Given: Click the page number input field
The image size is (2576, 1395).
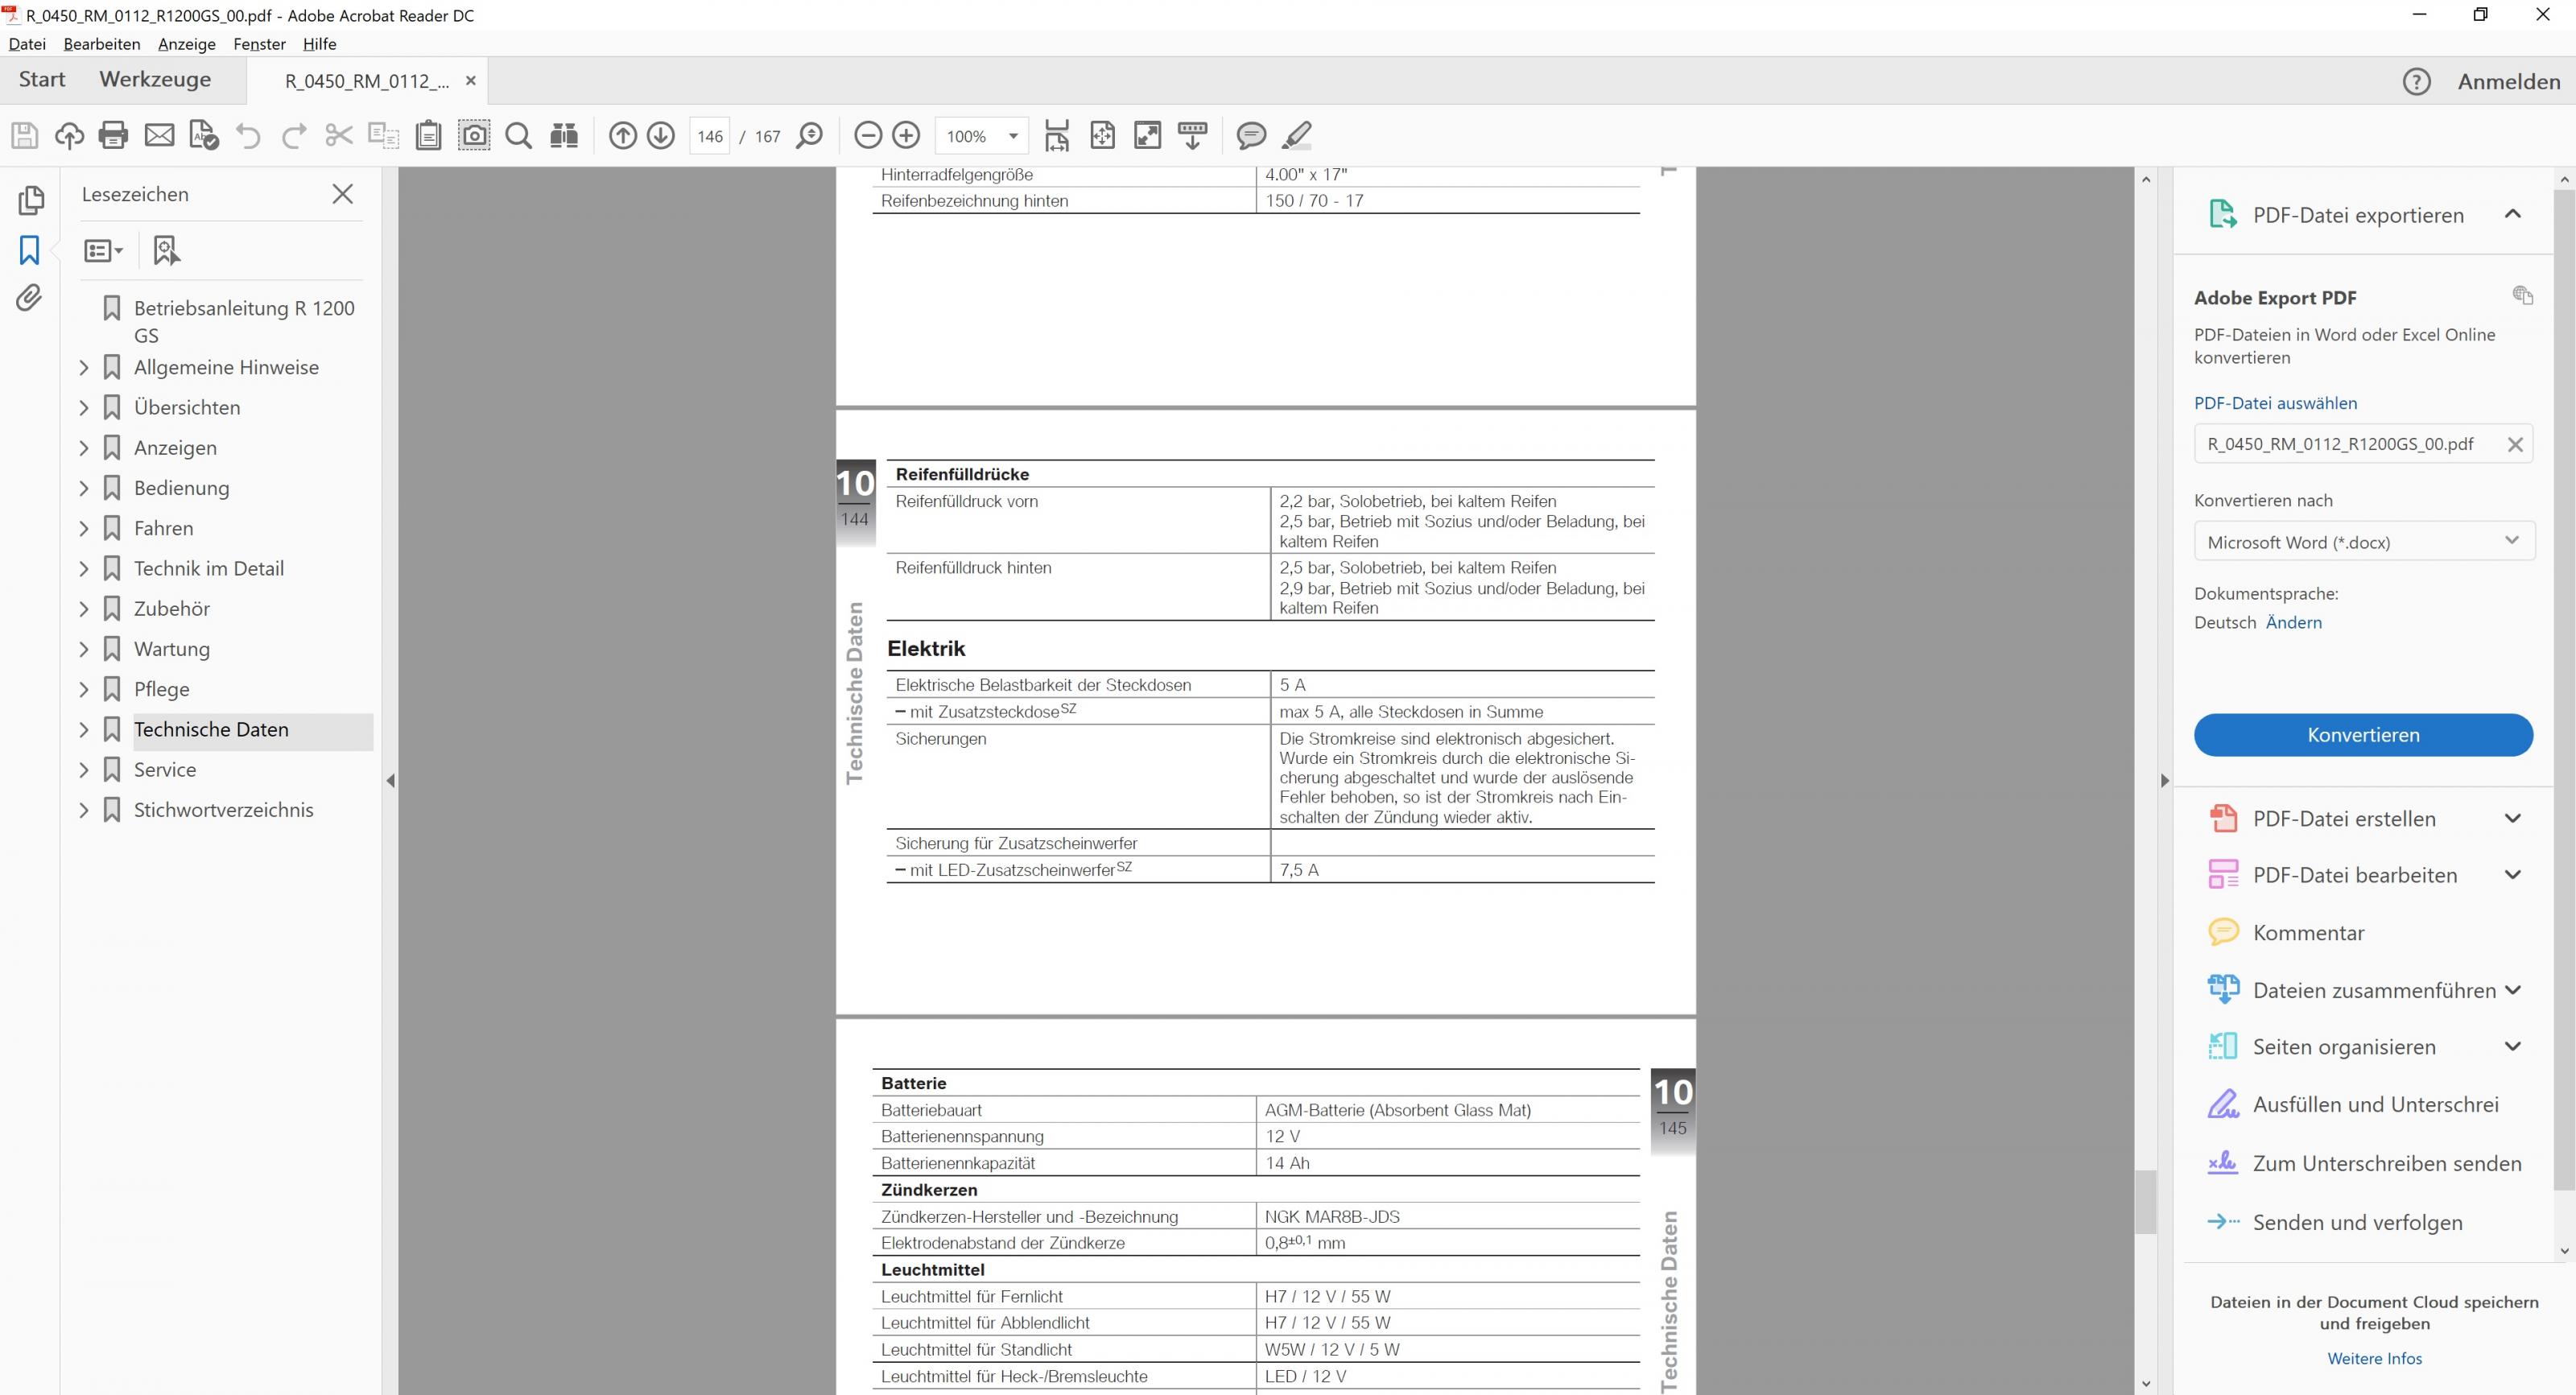Looking at the screenshot, I should (x=709, y=136).
